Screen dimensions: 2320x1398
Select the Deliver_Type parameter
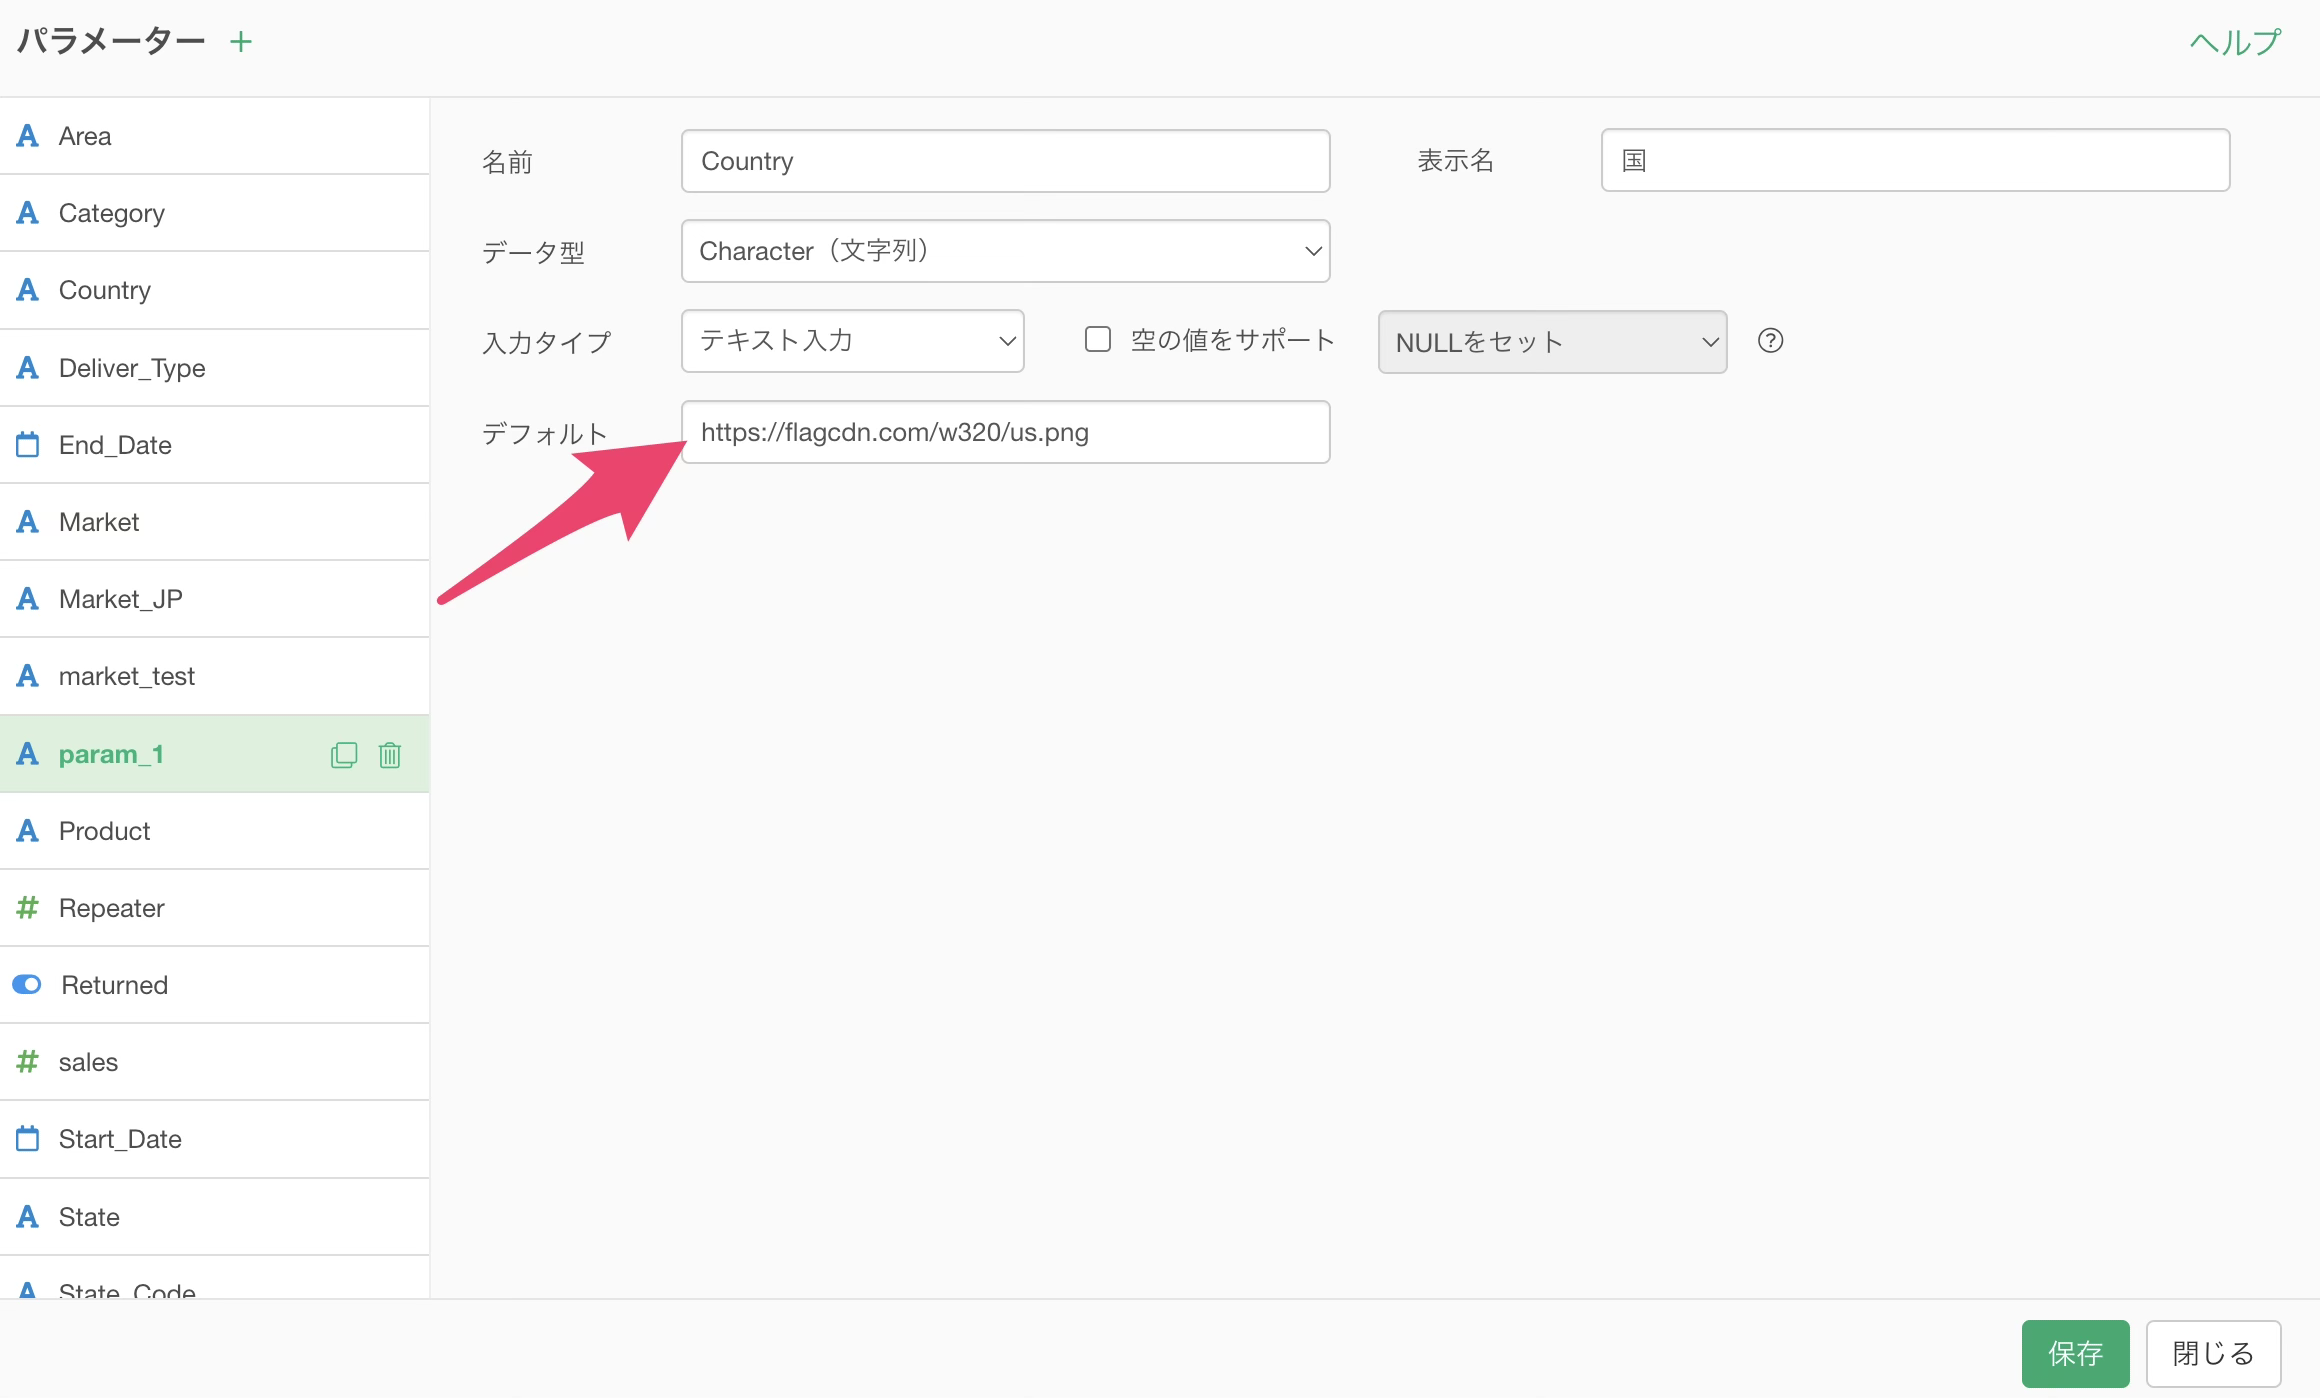(215, 368)
